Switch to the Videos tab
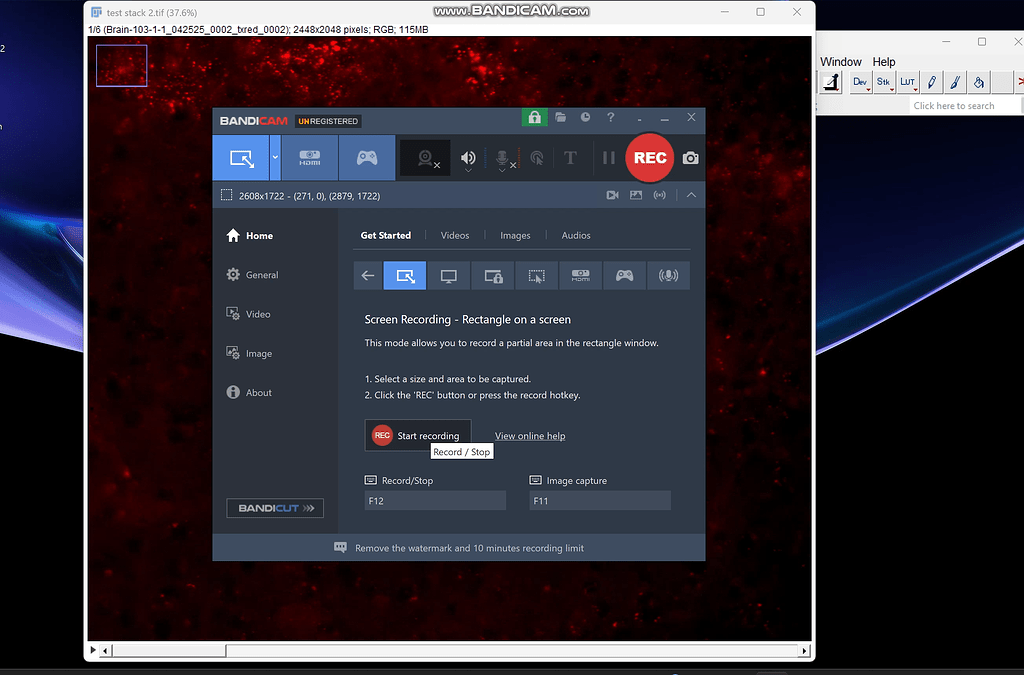This screenshot has height=675, width=1024. (455, 235)
